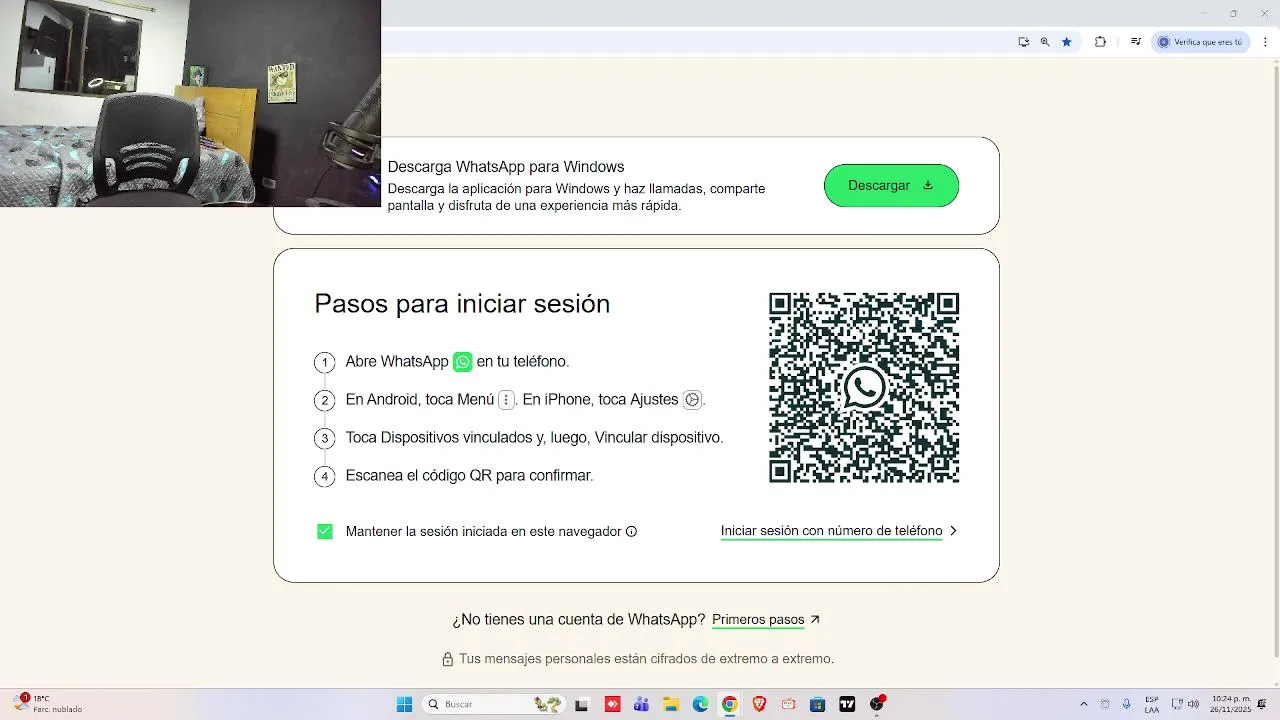Open the Chrome three-dot menu

1265,42
